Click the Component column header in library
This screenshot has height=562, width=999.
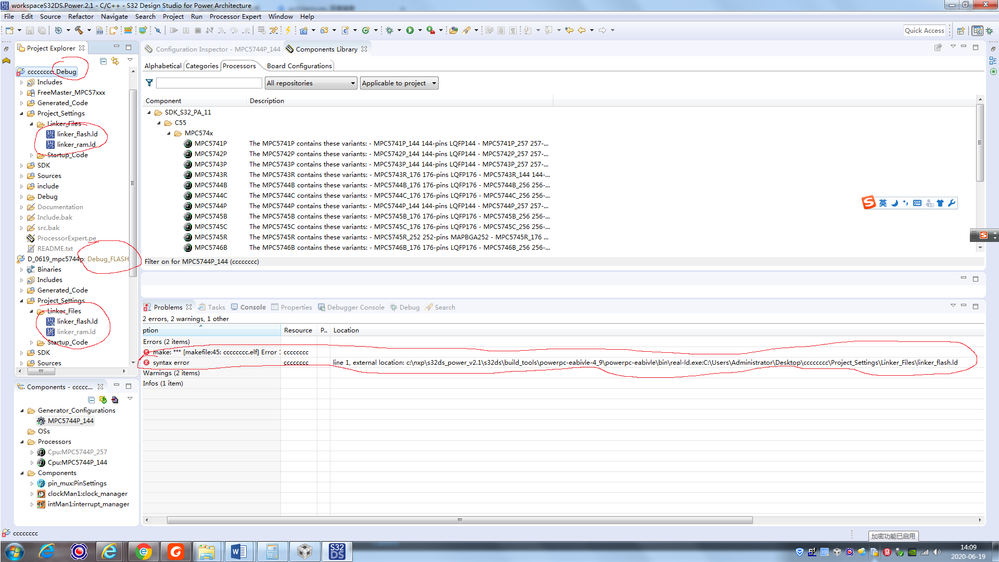tap(163, 101)
